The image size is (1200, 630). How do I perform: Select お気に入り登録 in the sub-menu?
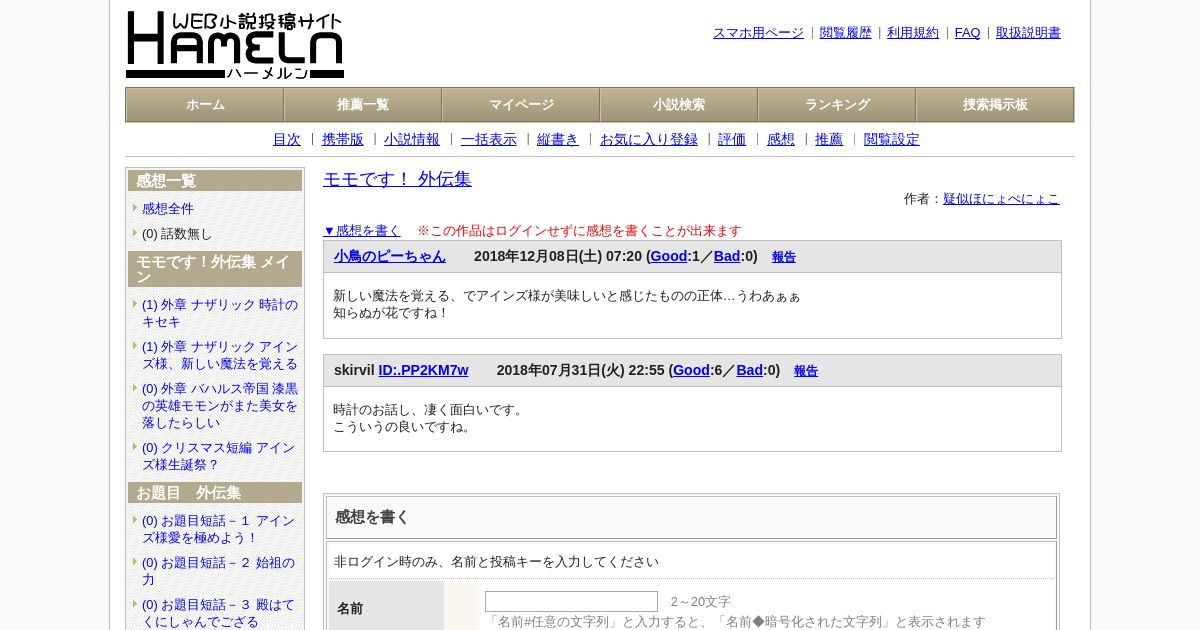pyautogui.click(x=649, y=140)
